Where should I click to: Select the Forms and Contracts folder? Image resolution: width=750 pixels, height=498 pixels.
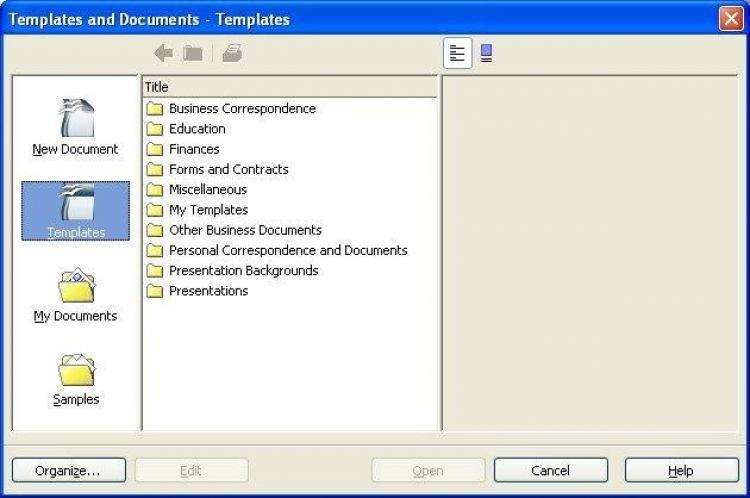228,170
